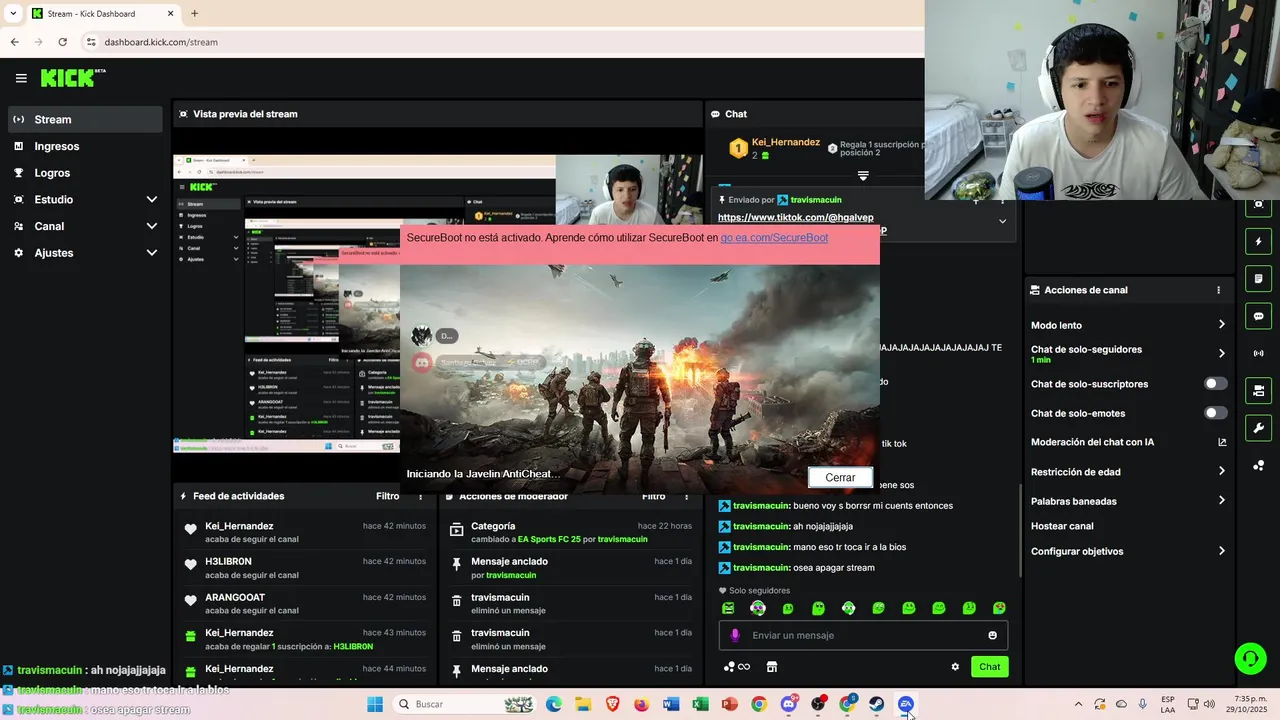Reload the browser page

coord(62,42)
